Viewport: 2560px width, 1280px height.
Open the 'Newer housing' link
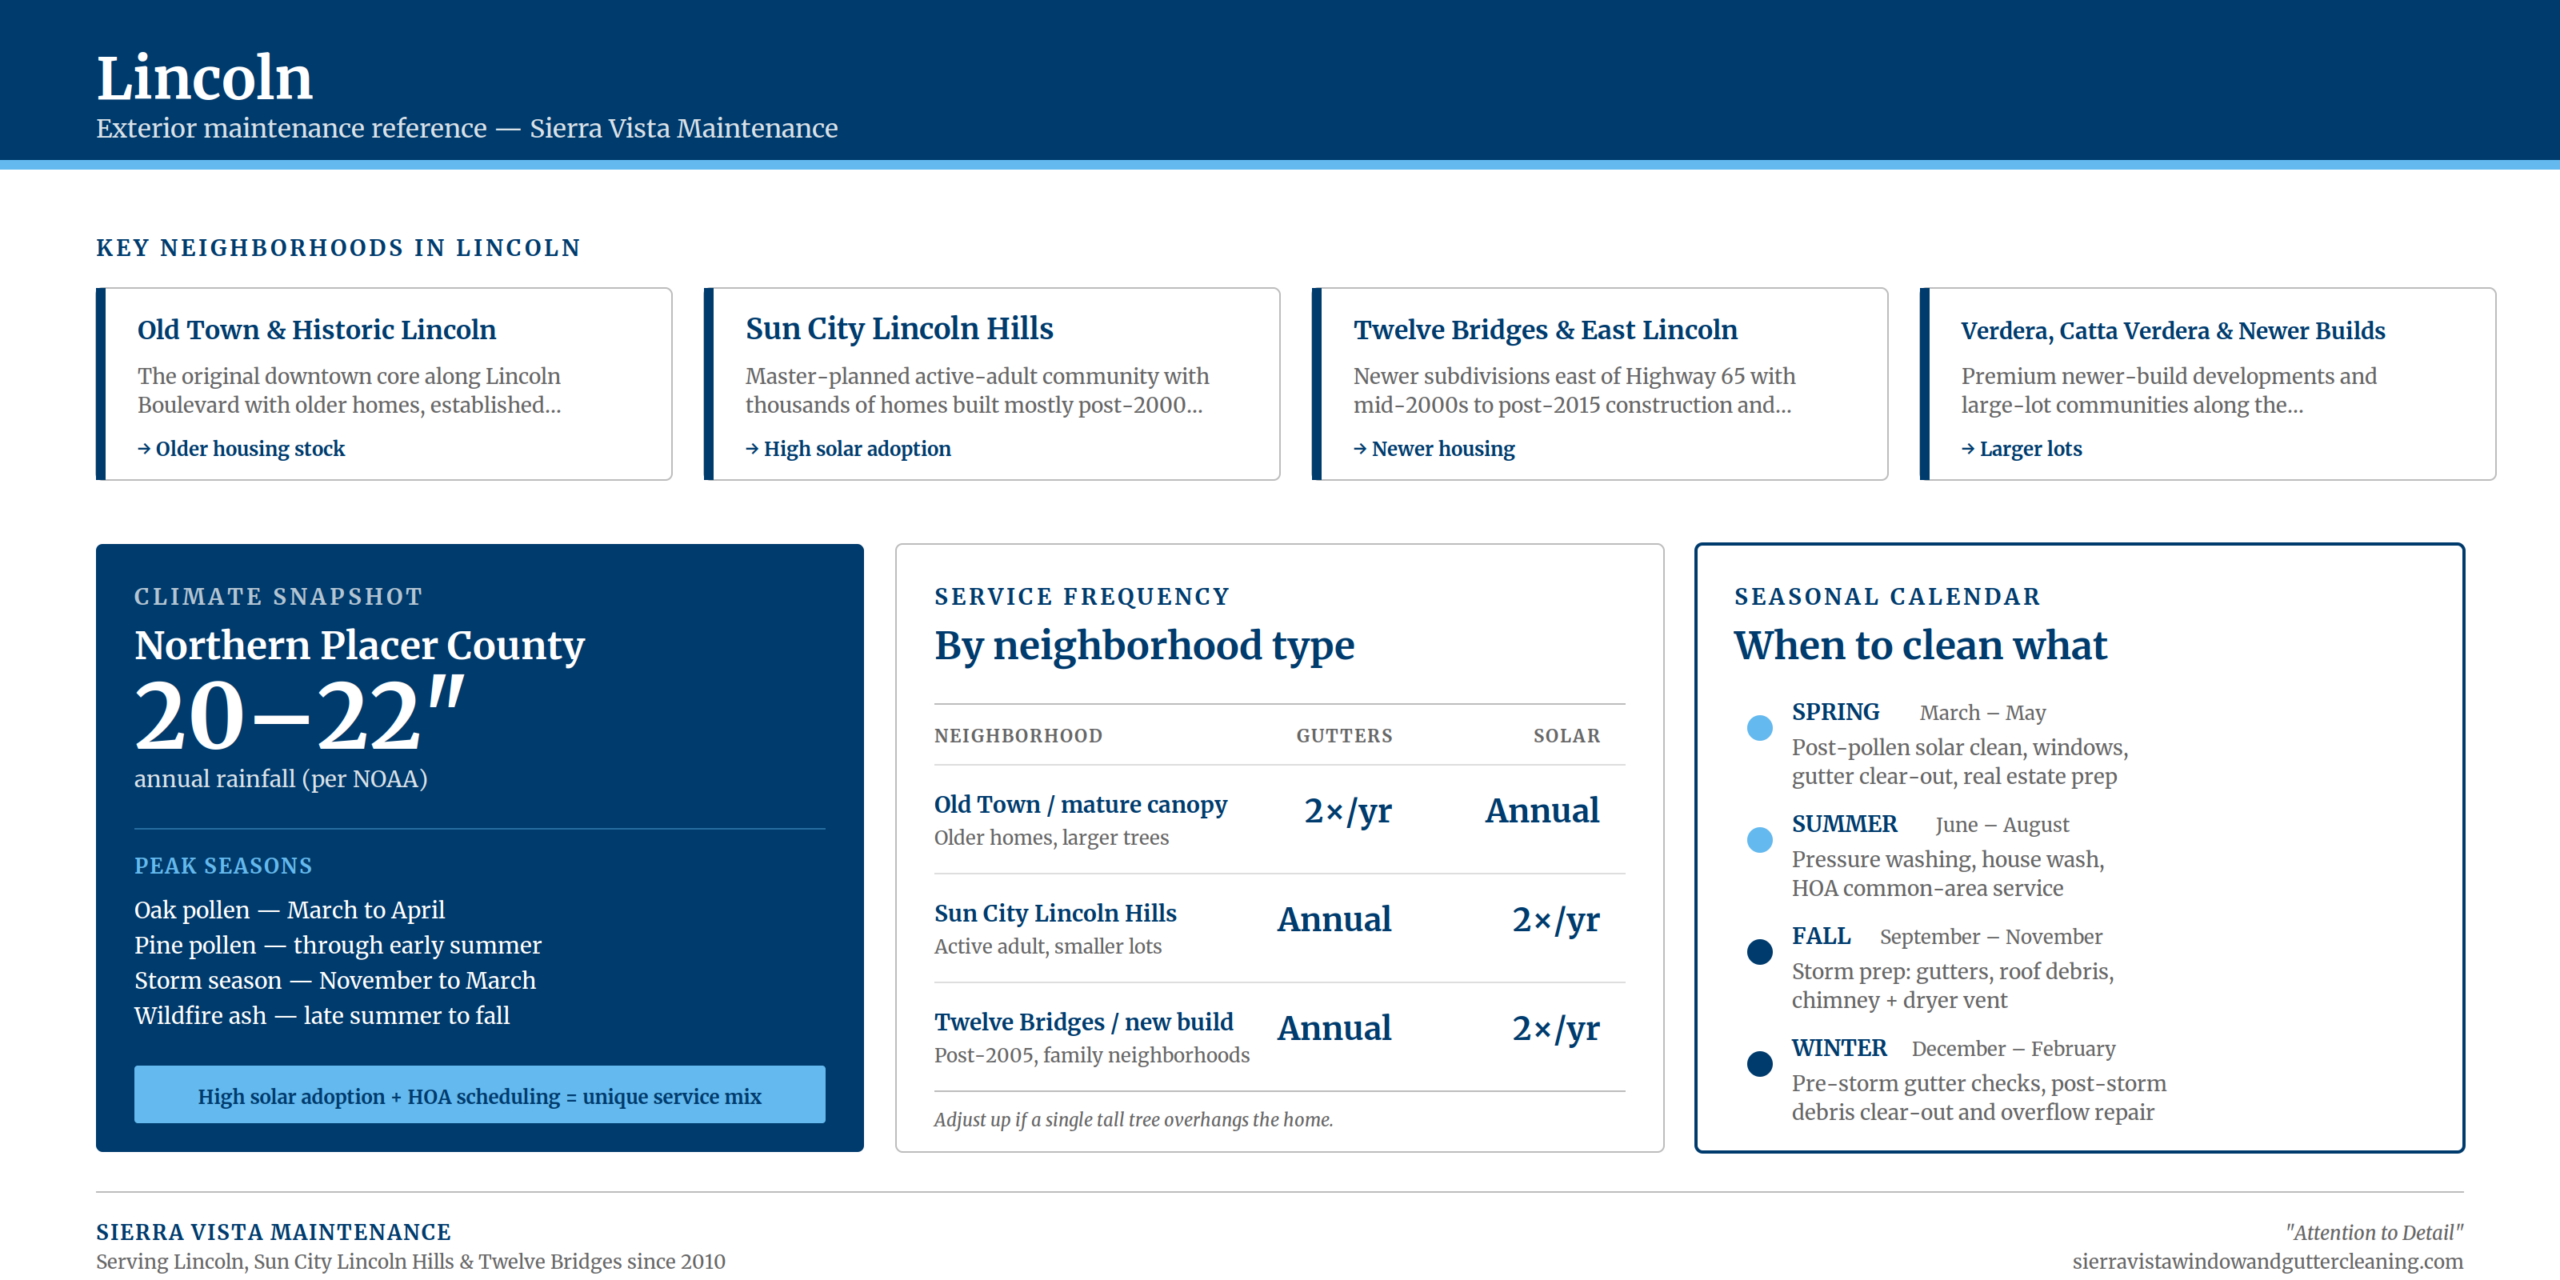[1434, 449]
